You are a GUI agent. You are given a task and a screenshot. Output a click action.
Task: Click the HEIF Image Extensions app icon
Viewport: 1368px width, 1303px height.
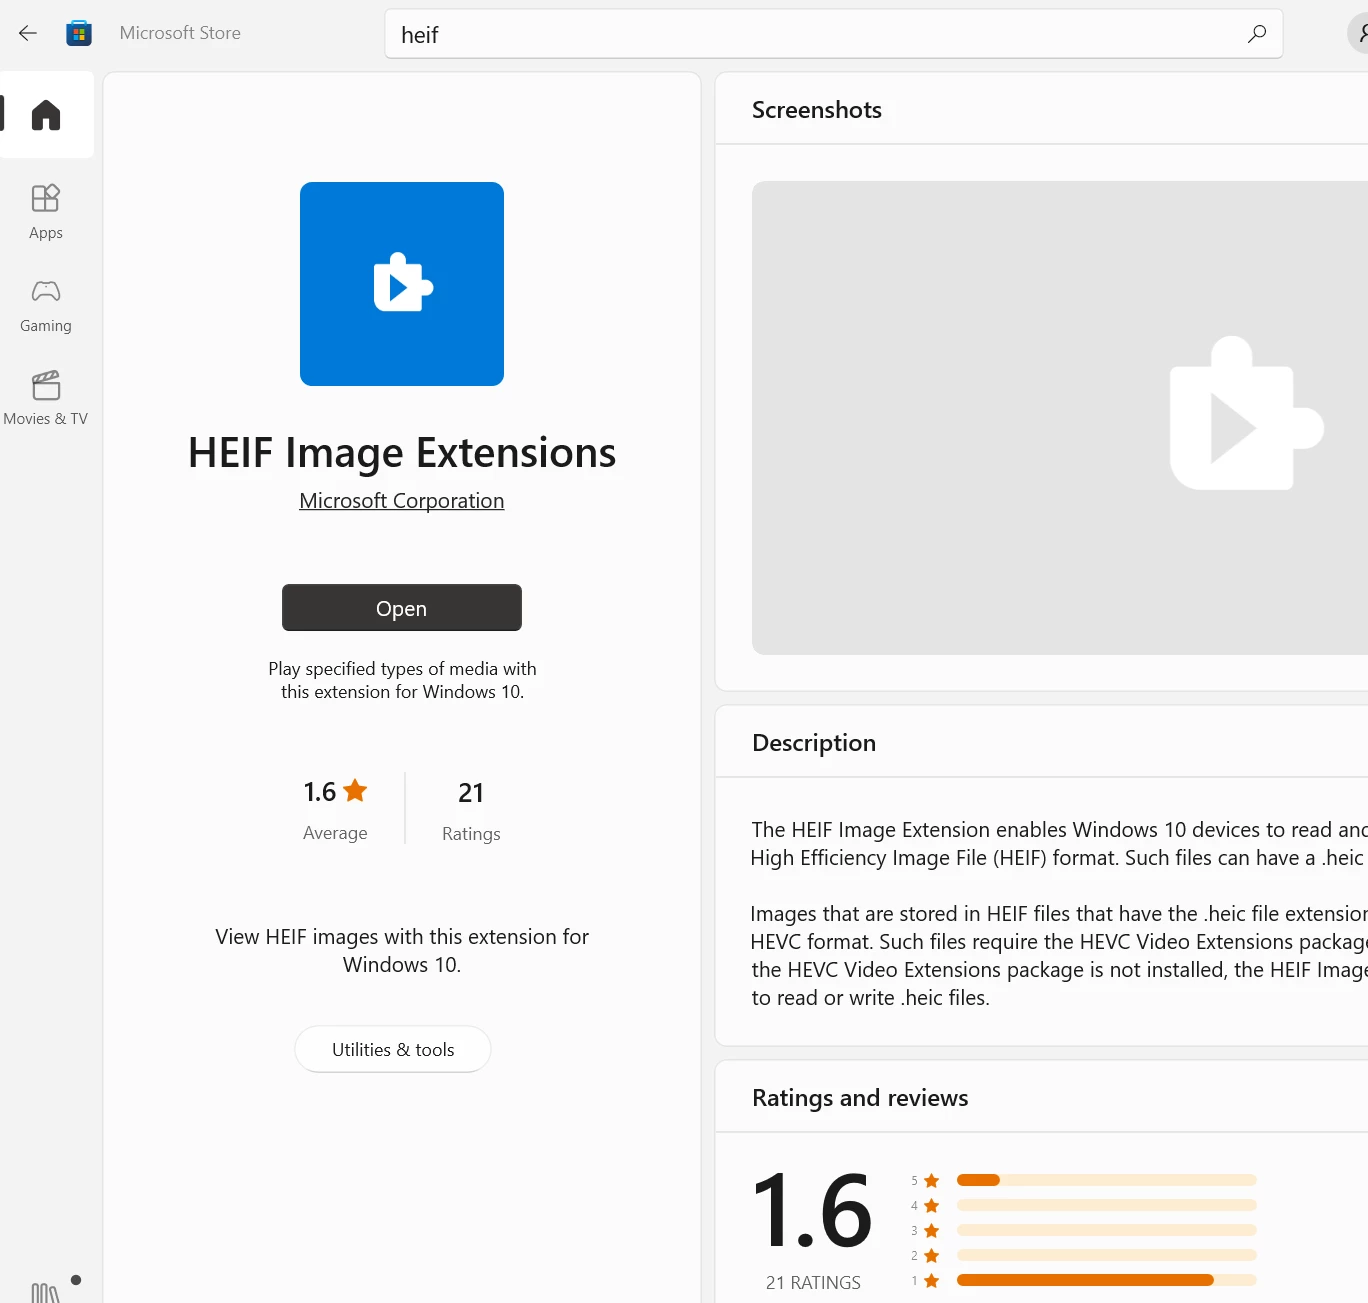[x=402, y=284]
